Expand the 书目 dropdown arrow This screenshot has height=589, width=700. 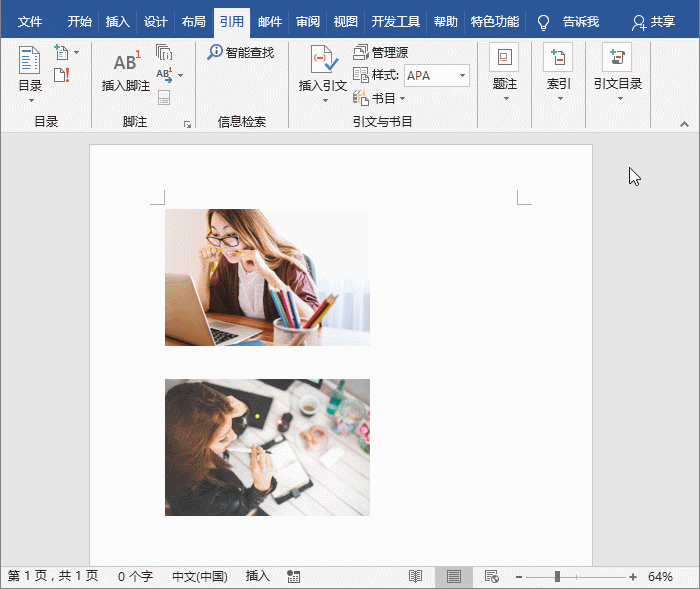(402, 98)
